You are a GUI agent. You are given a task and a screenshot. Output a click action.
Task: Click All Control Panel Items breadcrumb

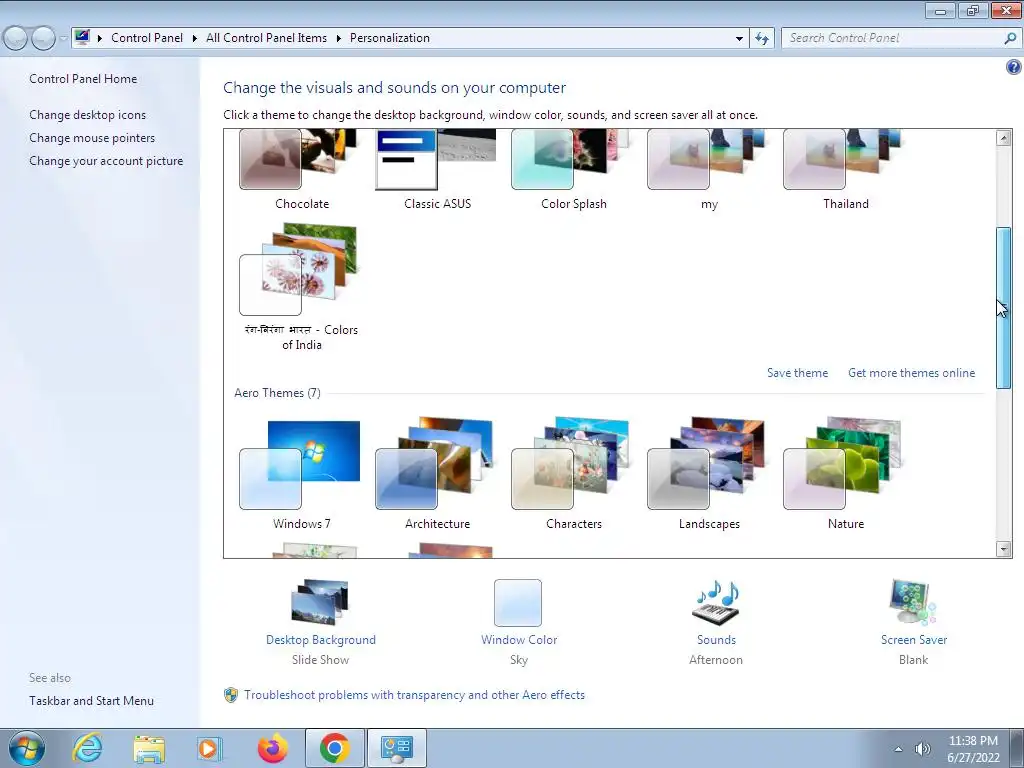click(266, 38)
